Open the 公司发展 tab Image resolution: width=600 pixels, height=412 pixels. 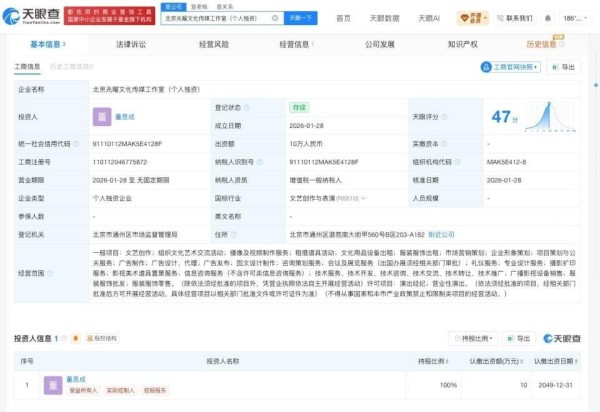coord(380,44)
